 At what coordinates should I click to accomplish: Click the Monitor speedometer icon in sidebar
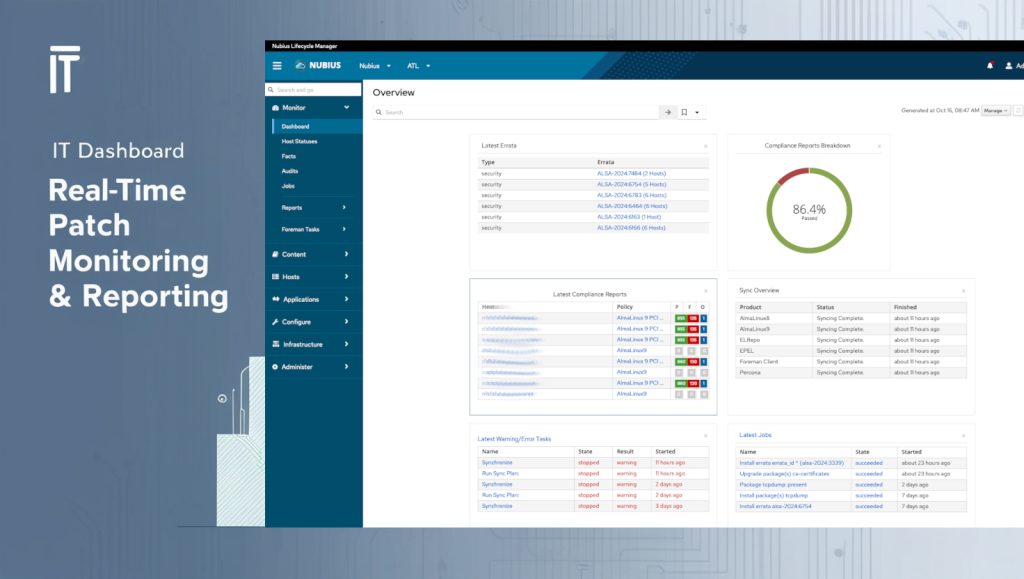pyautogui.click(x=276, y=108)
